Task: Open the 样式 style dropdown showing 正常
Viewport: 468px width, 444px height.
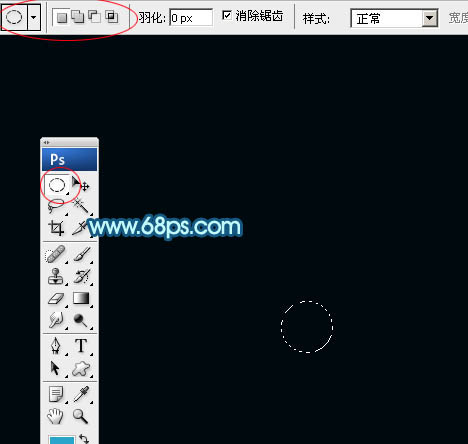Action: [394, 18]
